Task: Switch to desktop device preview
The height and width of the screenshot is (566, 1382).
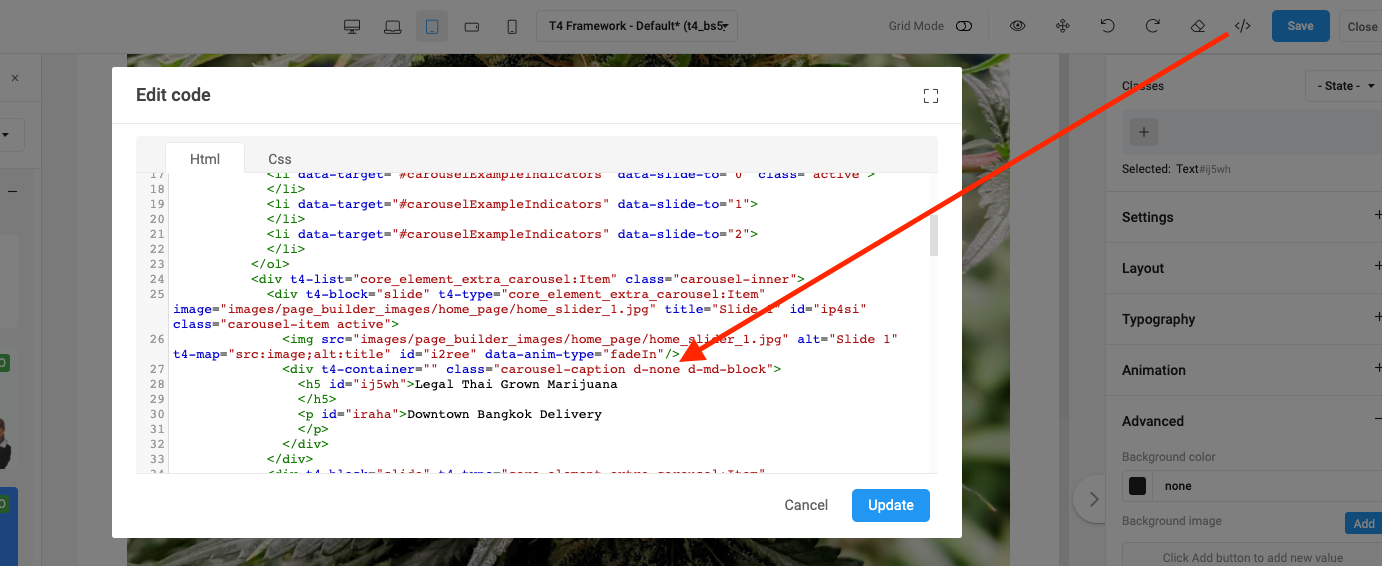Action: pos(352,26)
